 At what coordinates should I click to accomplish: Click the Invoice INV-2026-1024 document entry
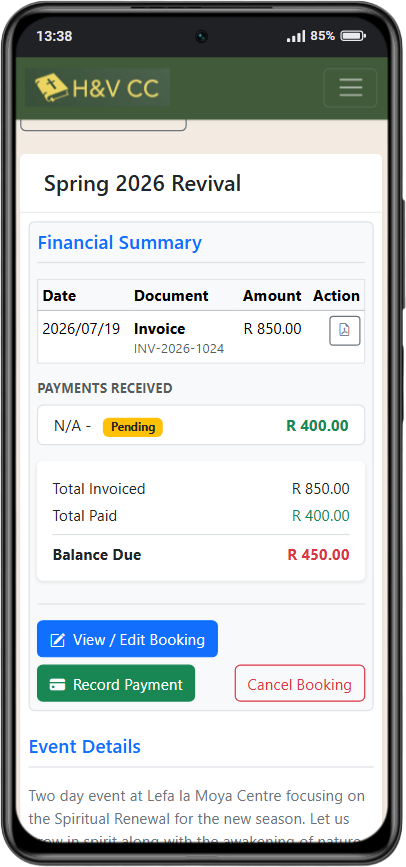click(x=179, y=337)
